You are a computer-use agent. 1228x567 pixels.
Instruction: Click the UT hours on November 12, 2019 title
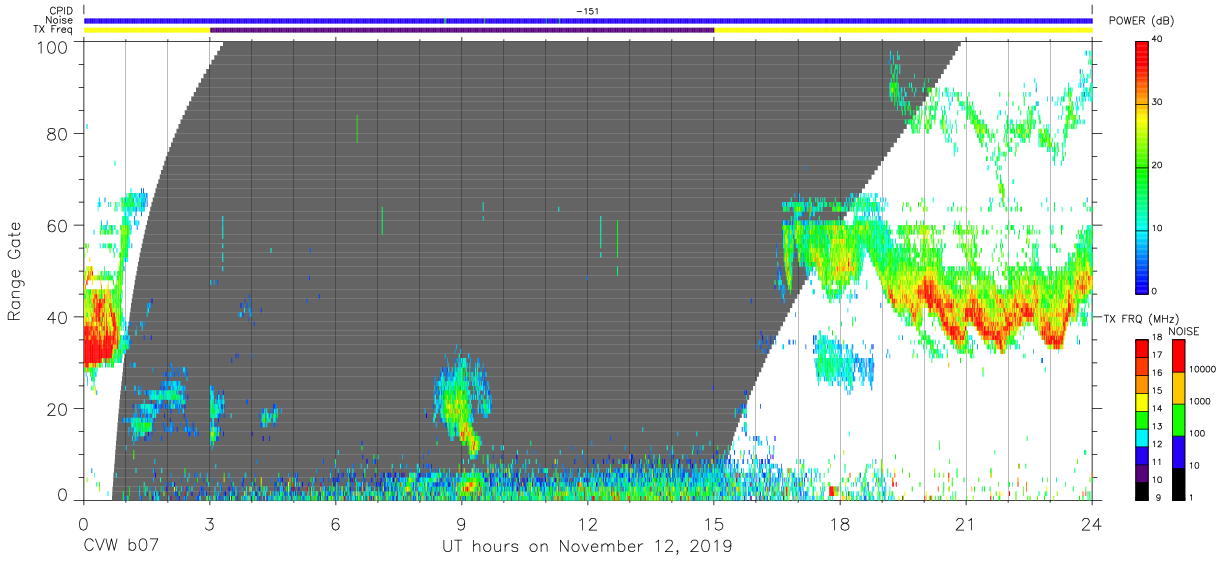tap(588, 547)
